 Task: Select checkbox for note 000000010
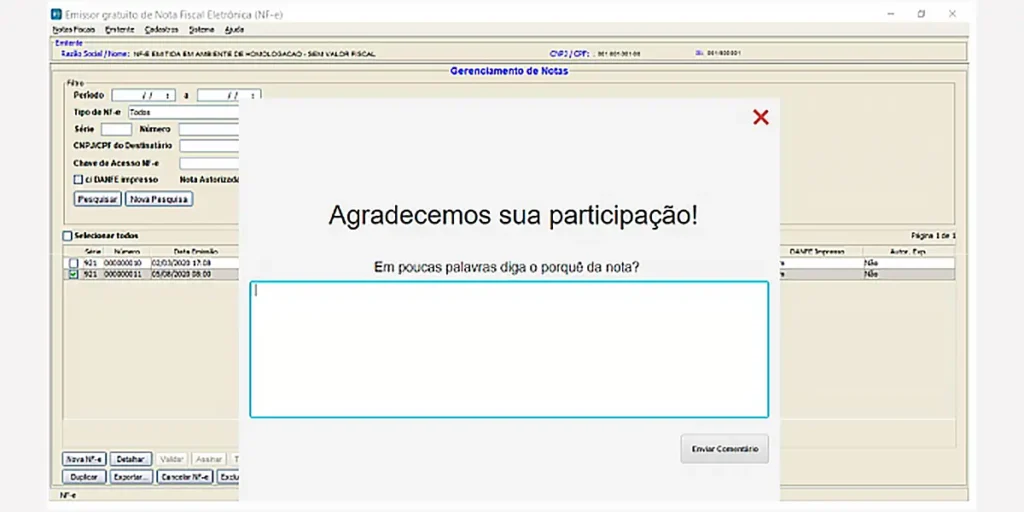pyautogui.click(x=73, y=263)
